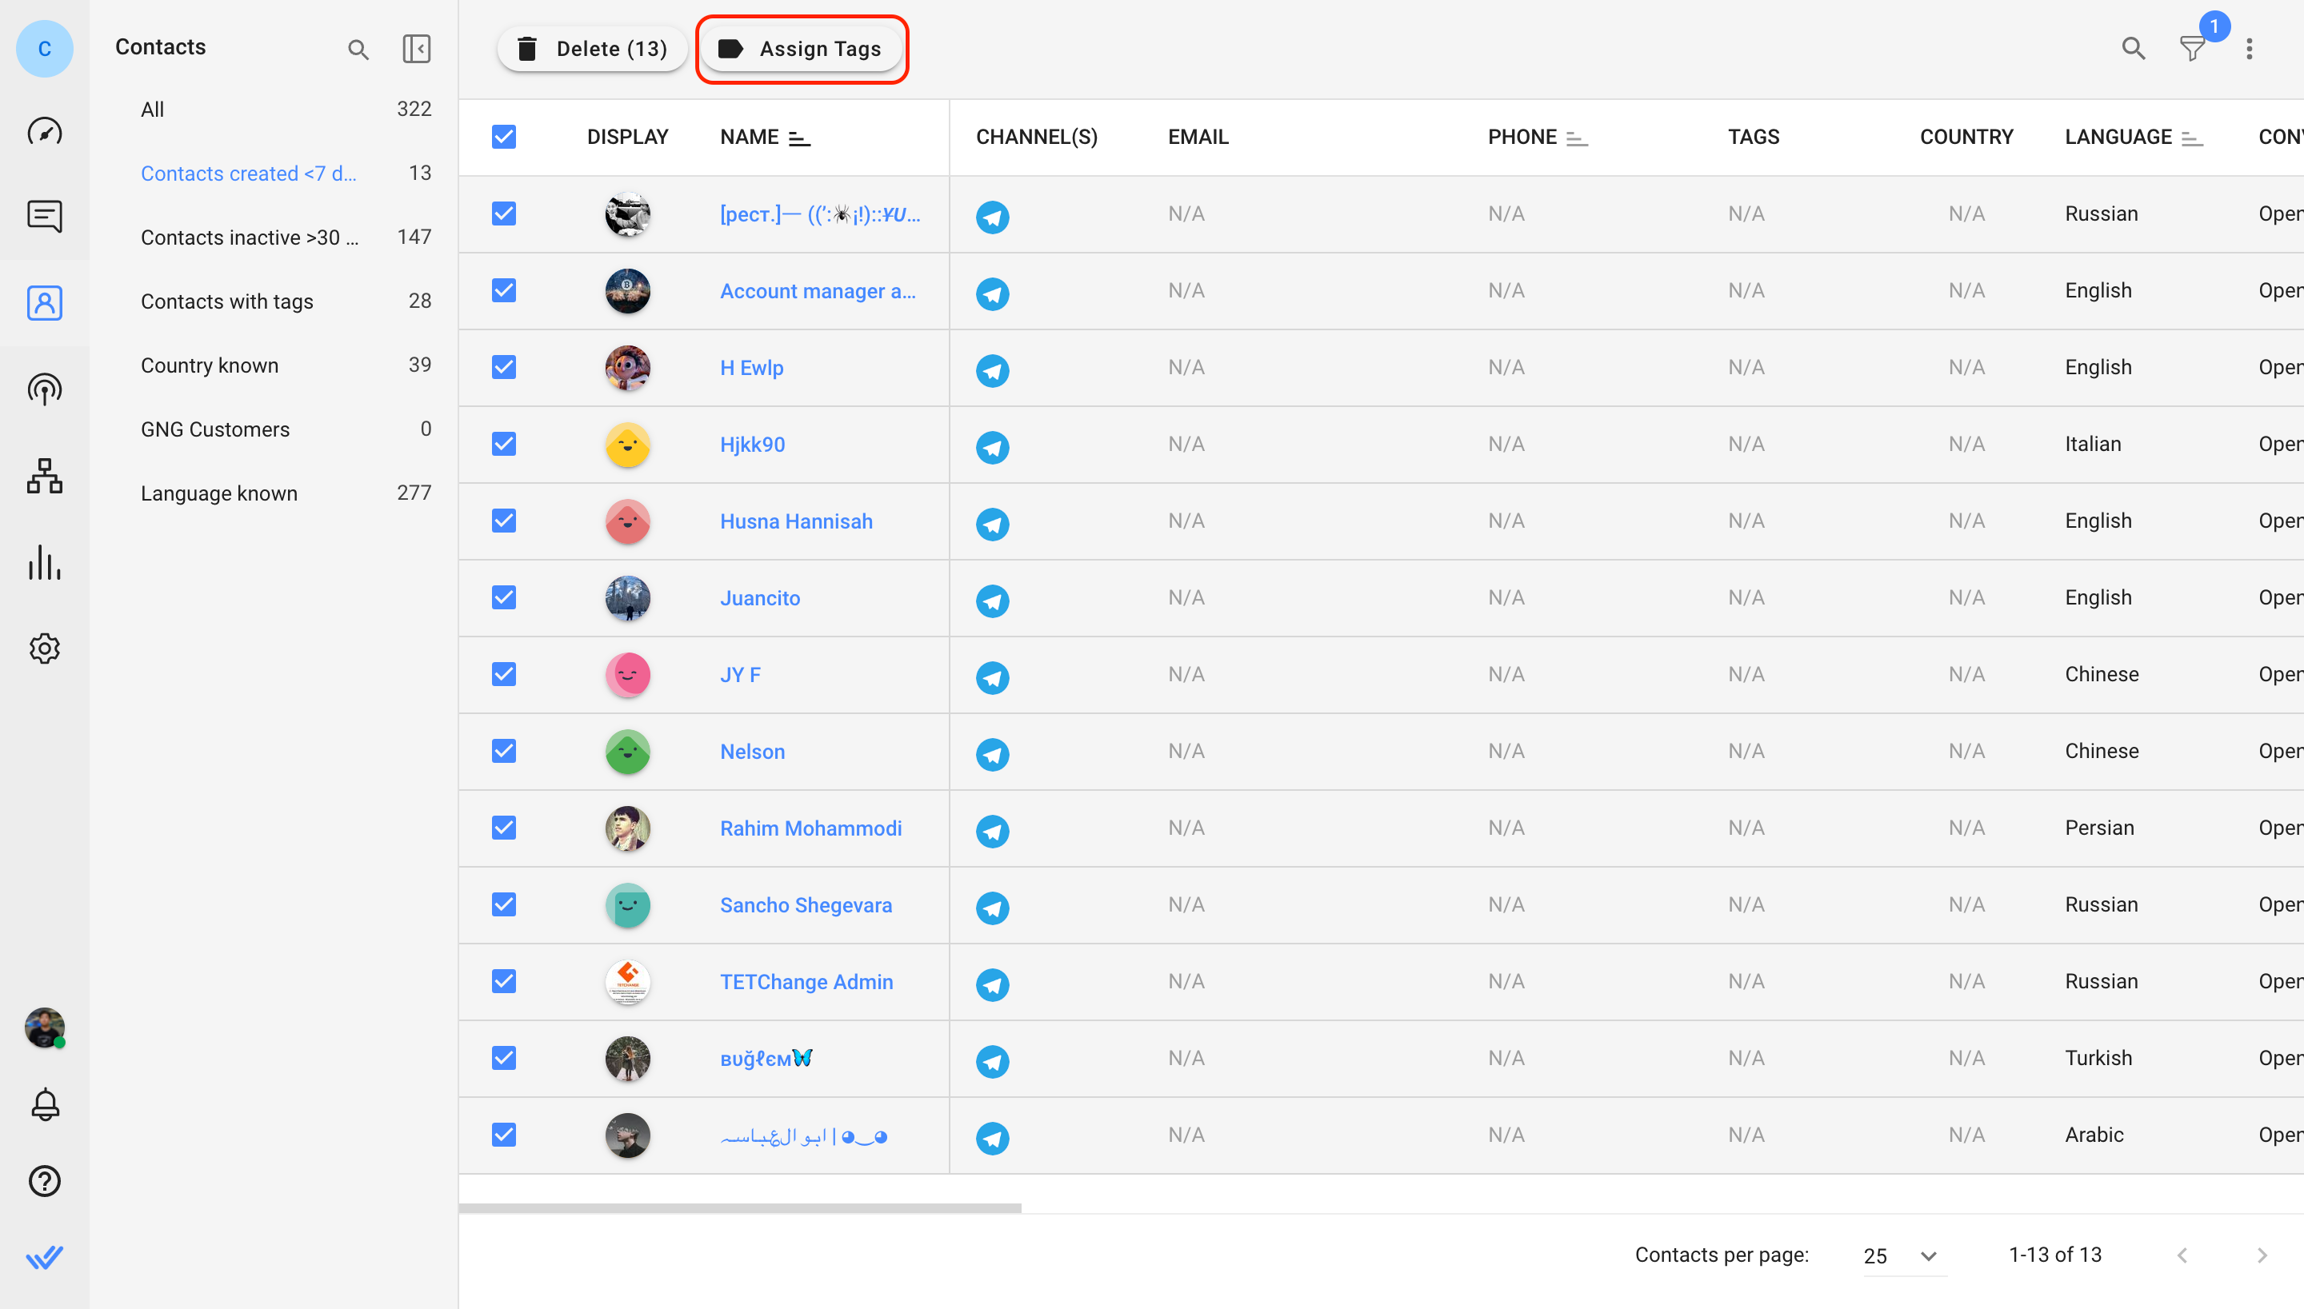Click the filter funnel icon
The image size is (2304, 1309).
click(2192, 48)
